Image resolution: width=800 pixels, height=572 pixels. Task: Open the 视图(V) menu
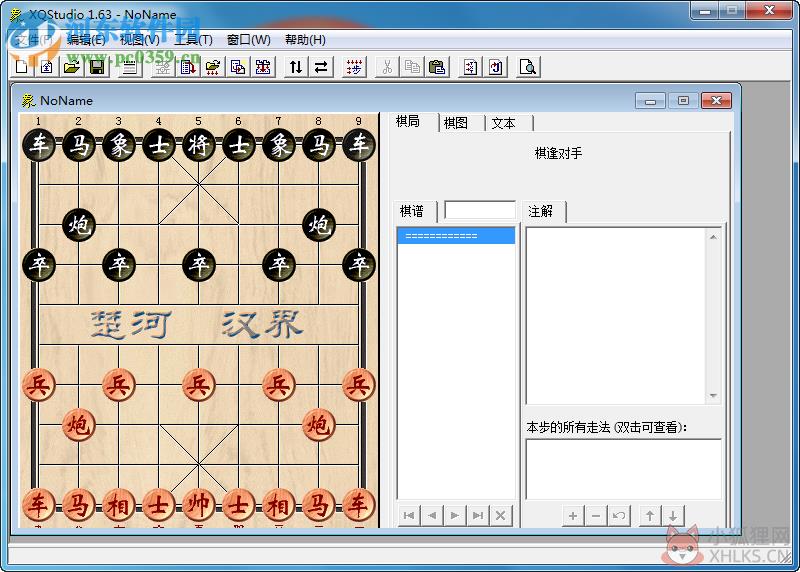click(x=140, y=40)
